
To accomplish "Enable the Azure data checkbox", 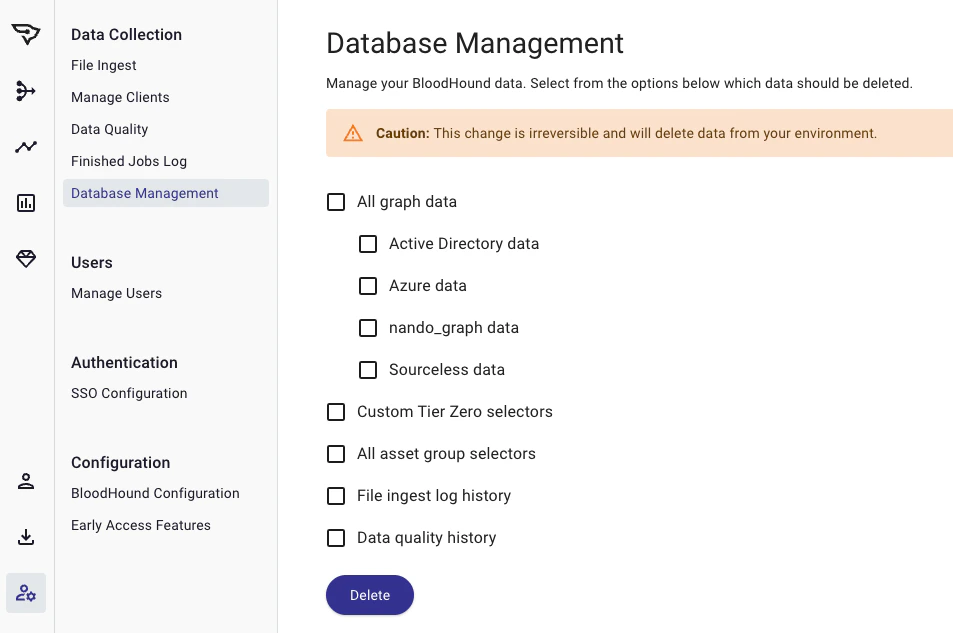I will (368, 286).
